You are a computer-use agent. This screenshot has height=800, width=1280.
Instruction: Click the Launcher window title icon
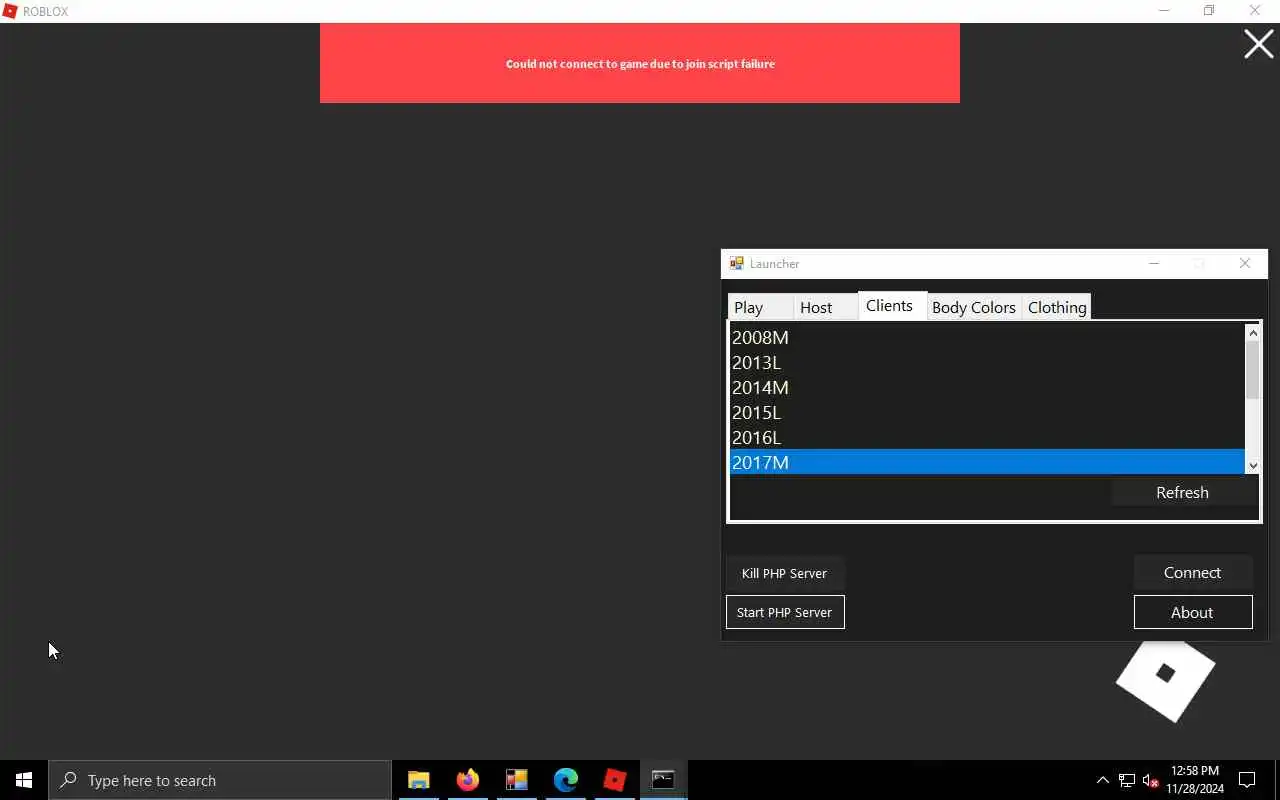pos(736,263)
